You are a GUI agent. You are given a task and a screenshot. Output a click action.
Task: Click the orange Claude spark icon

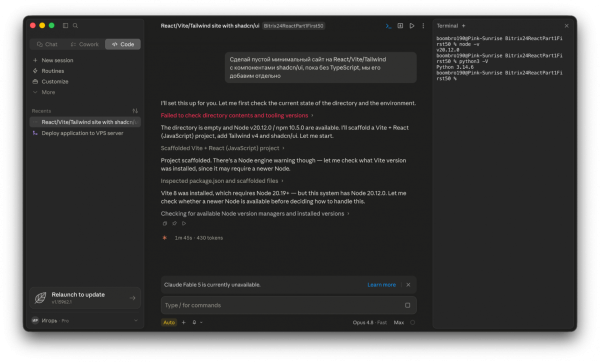point(165,238)
